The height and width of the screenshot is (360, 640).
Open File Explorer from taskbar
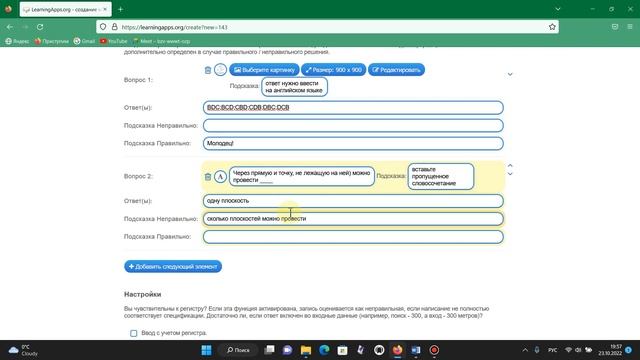[306, 350]
